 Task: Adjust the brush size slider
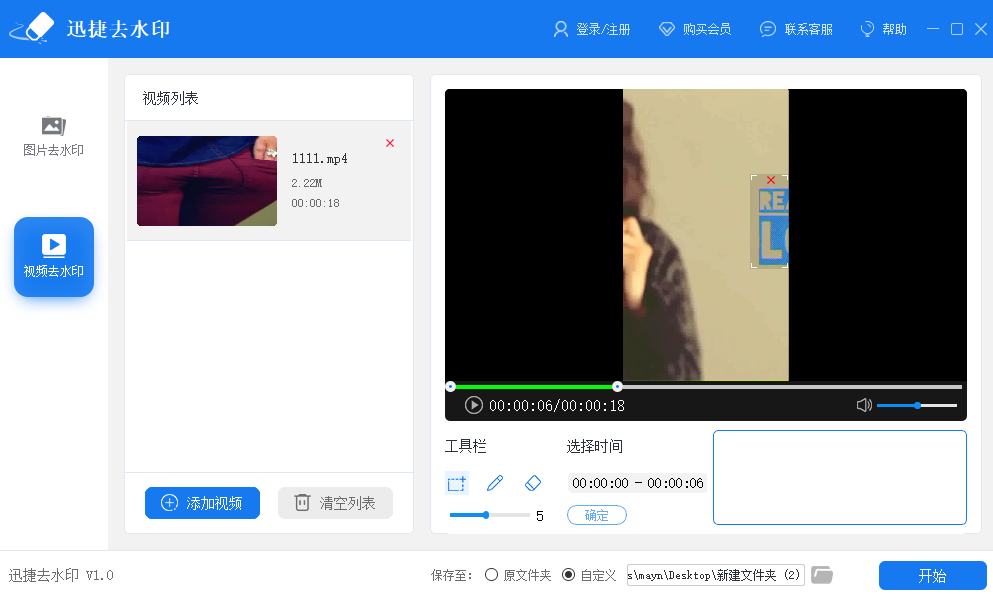coord(489,515)
